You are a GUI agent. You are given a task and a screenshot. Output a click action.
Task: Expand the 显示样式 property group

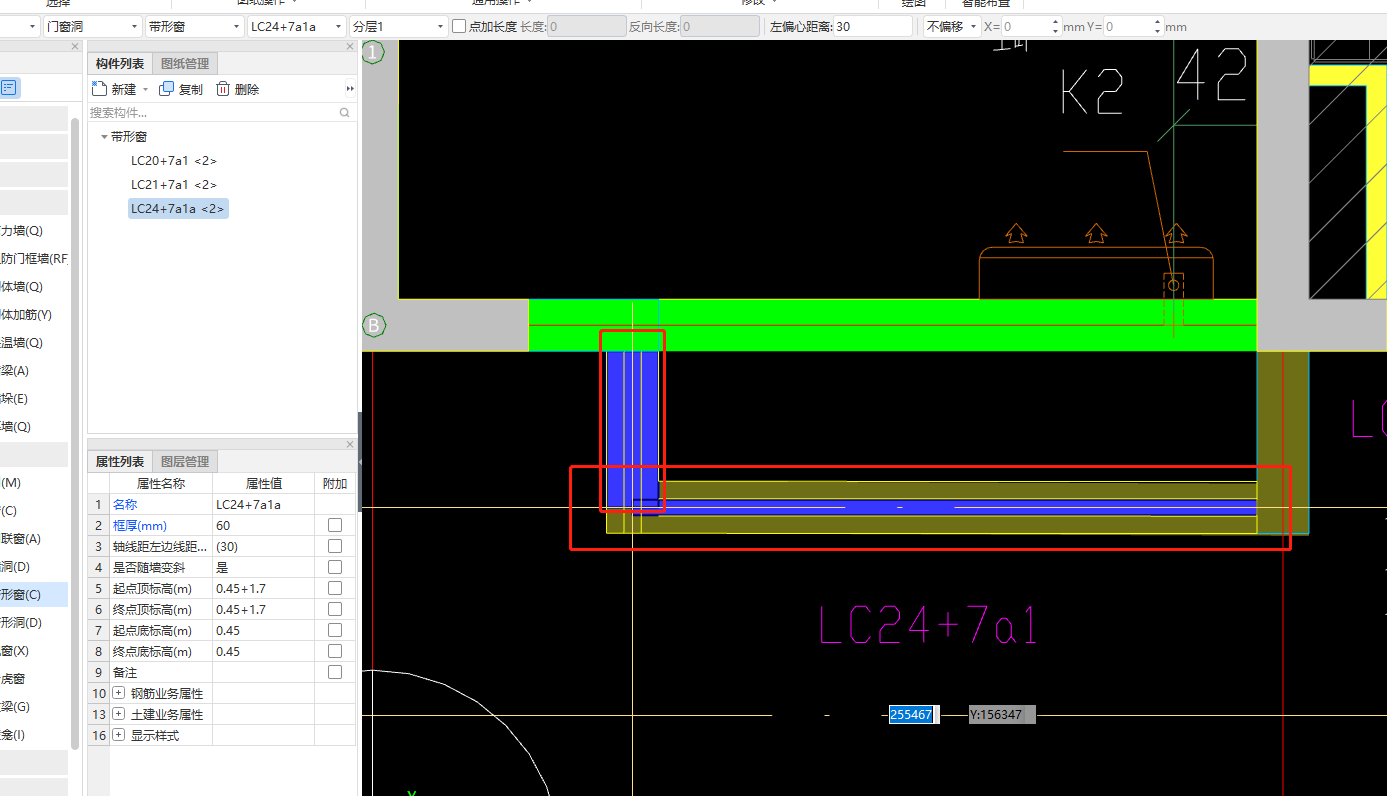coord(118,735)
